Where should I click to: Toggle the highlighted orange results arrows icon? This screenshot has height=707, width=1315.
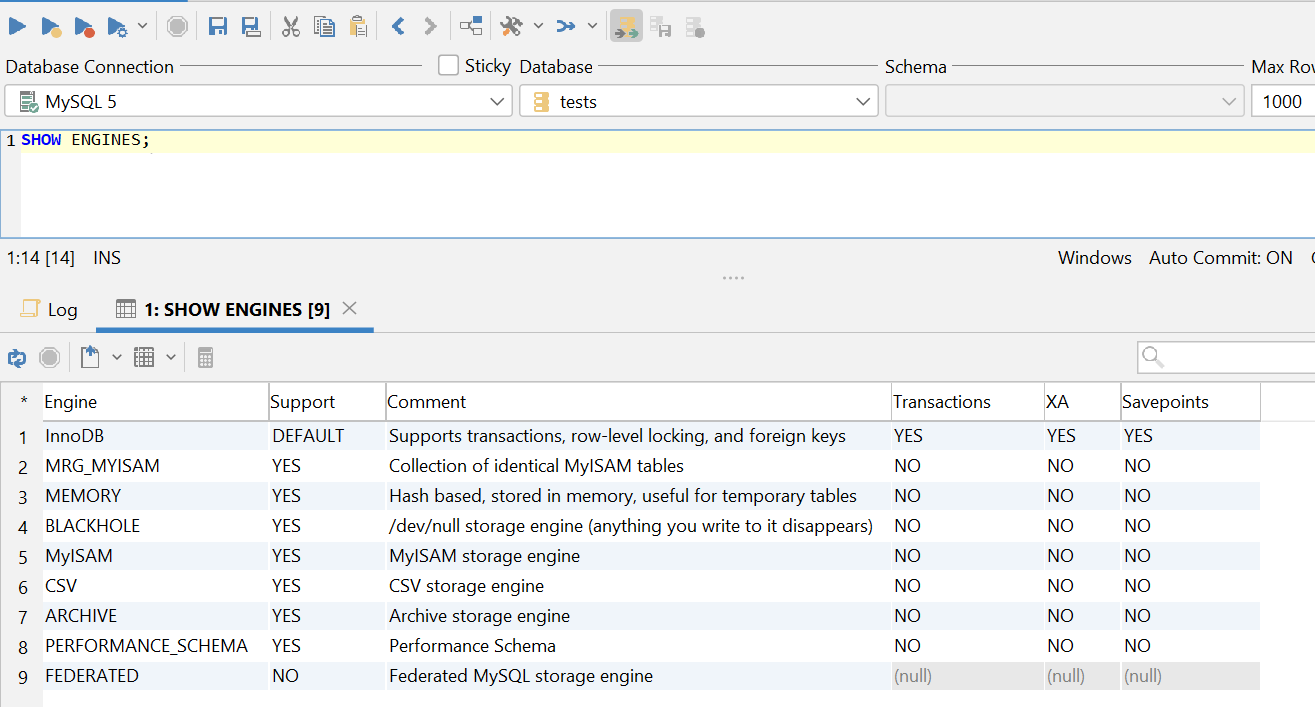(627, 26)
